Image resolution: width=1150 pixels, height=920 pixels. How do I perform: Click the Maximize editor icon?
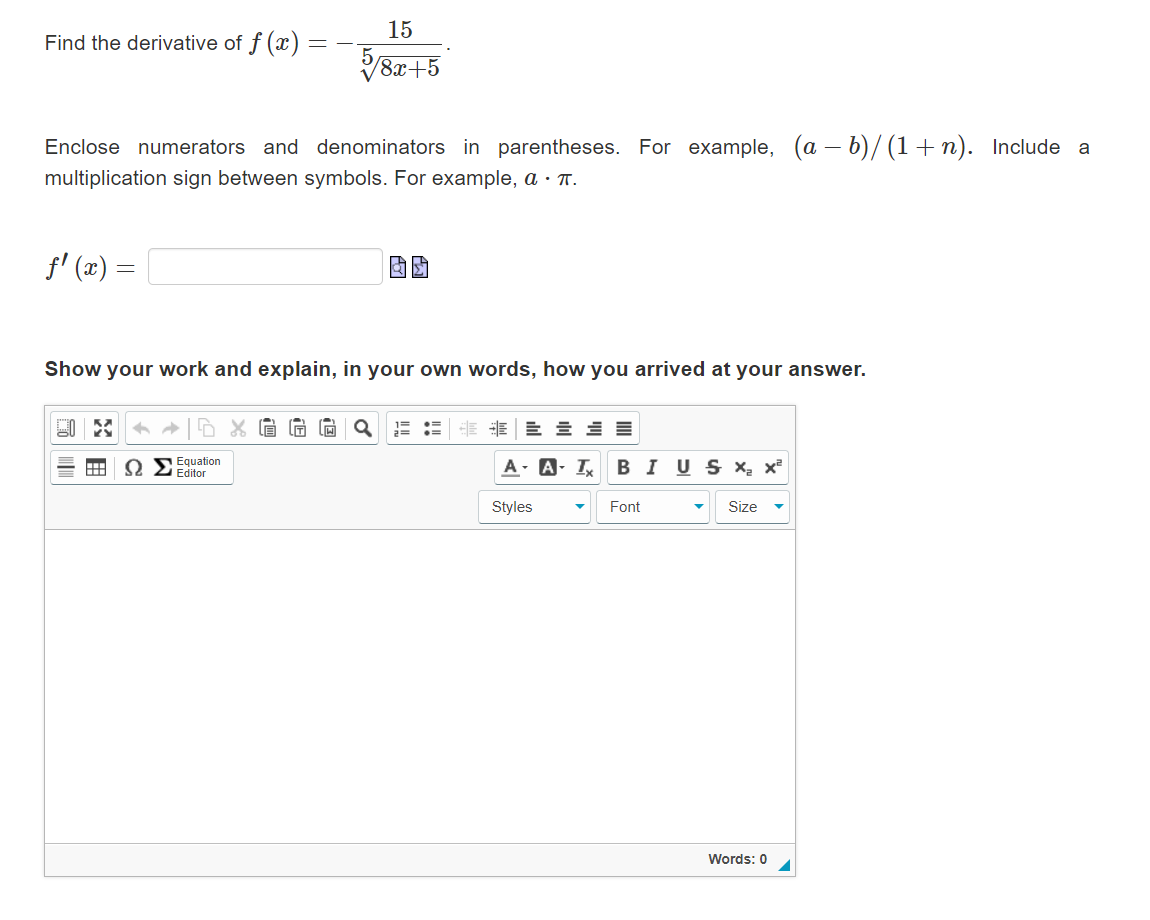click(x=102, y=428)
